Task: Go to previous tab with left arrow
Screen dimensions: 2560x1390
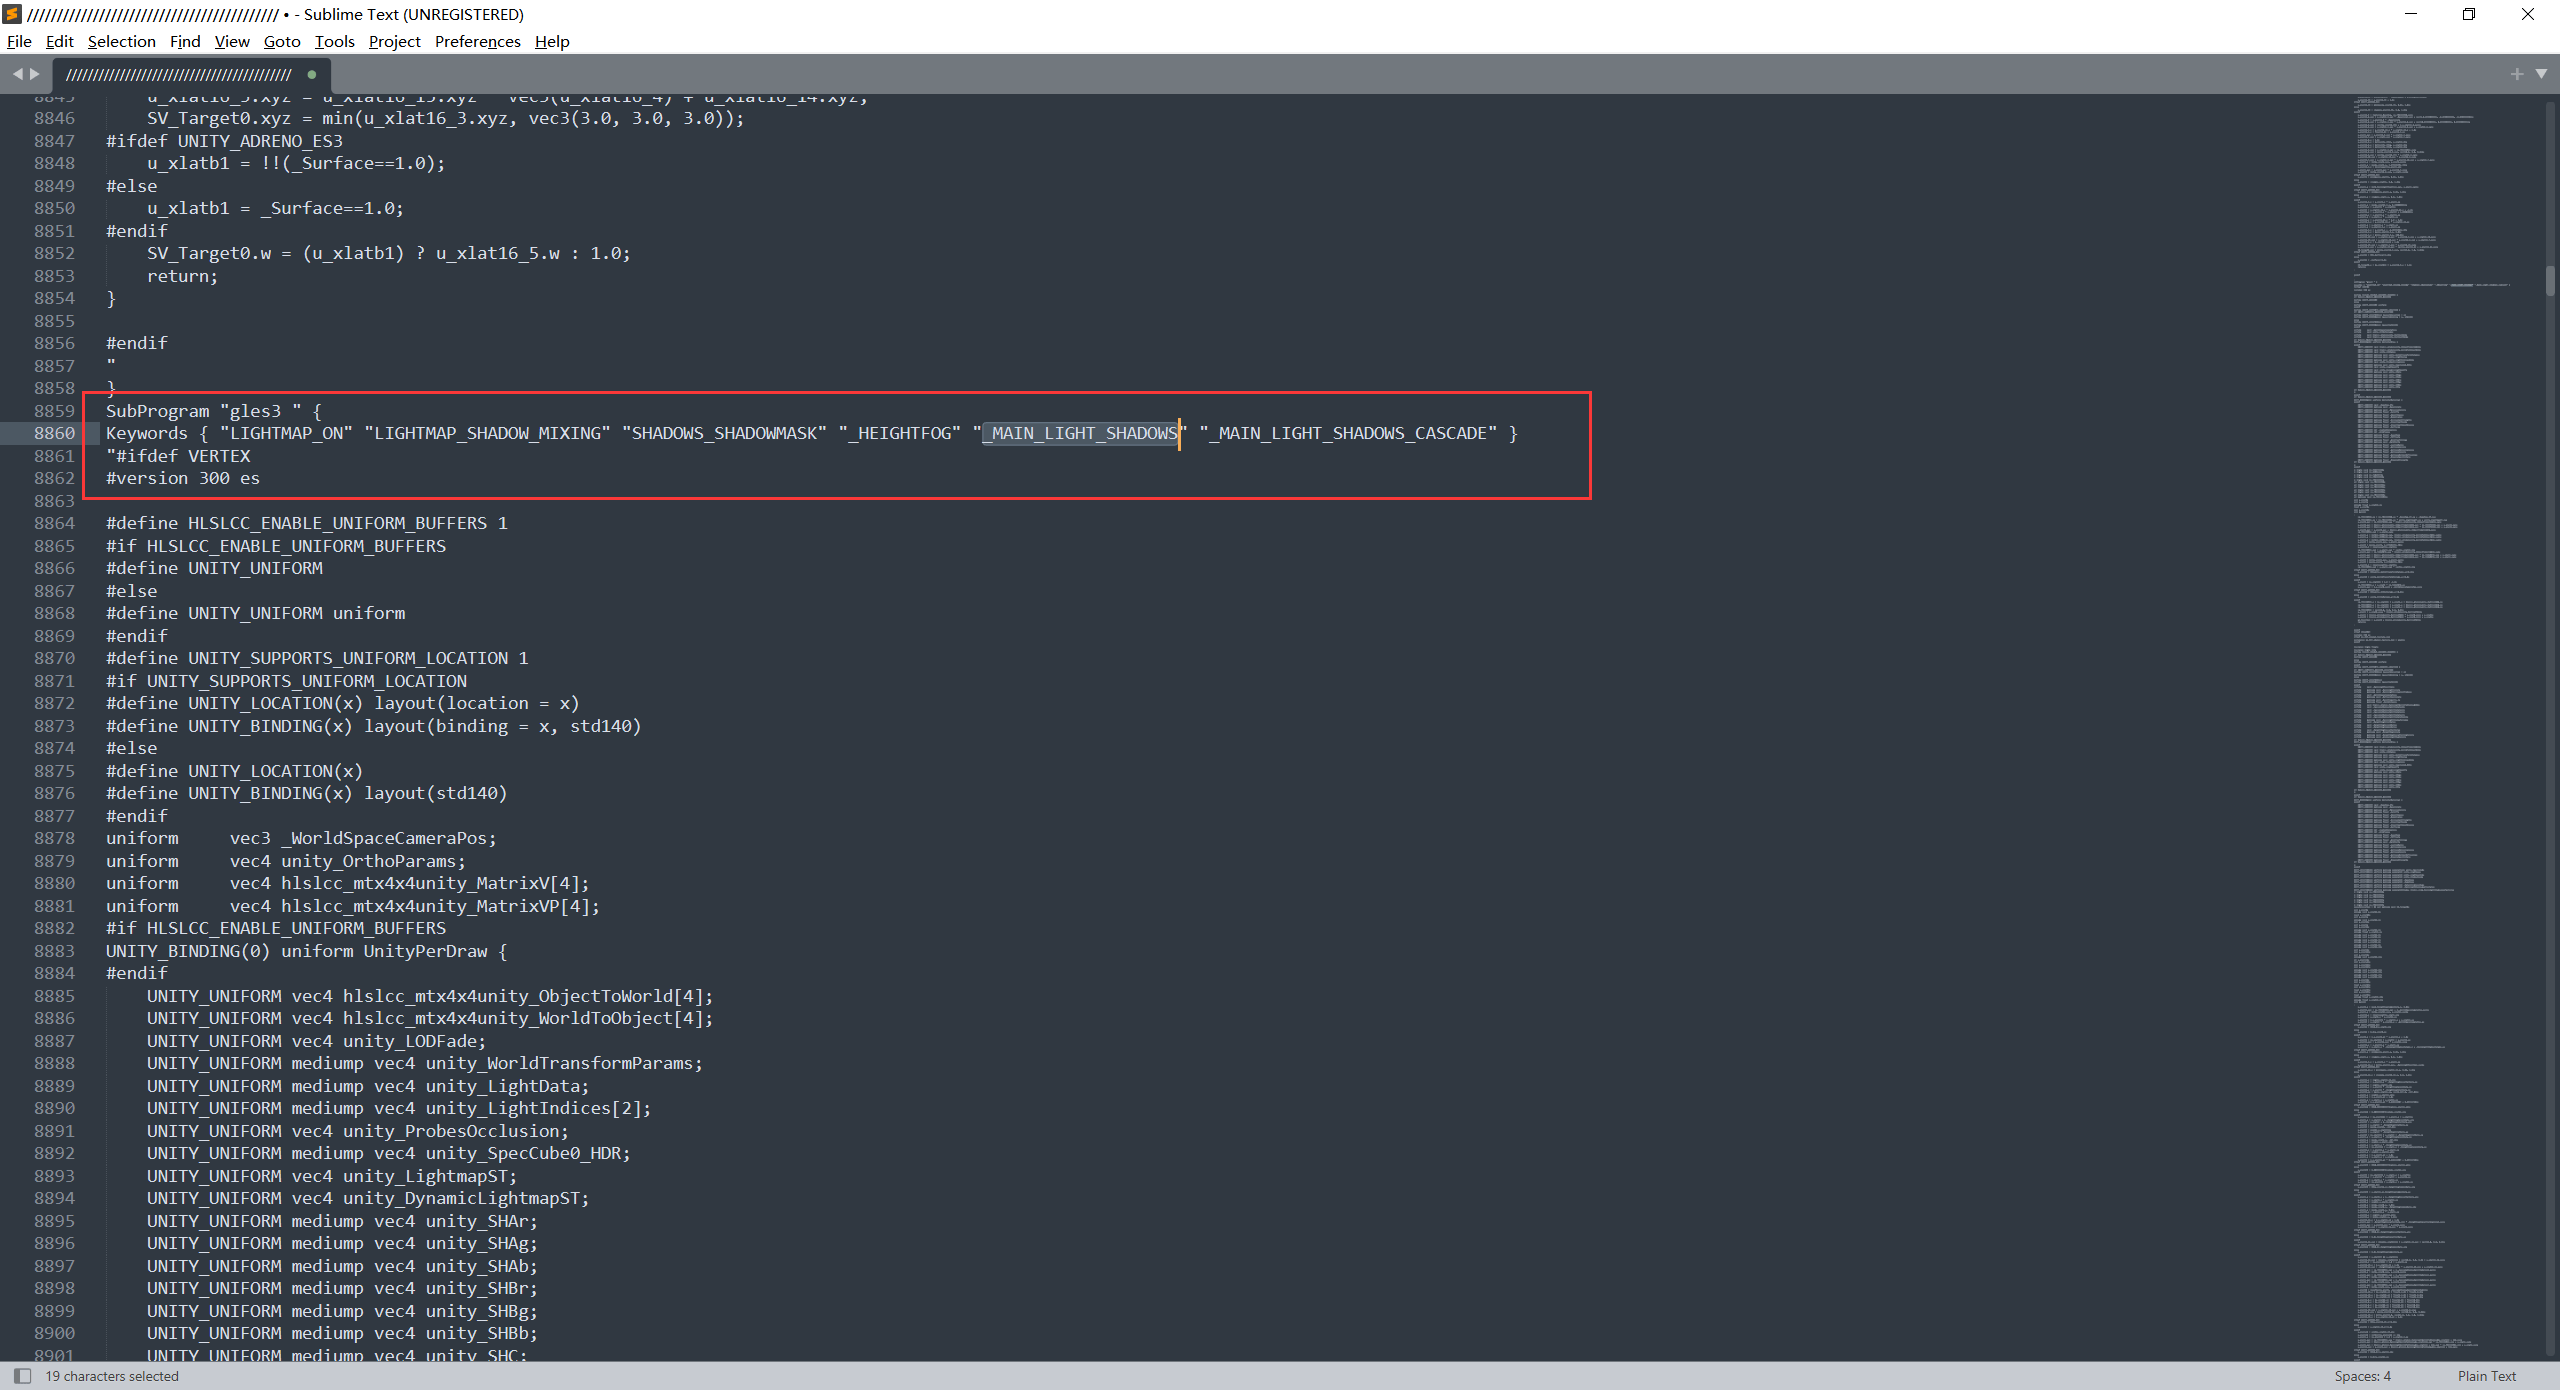Action: tap(17, 74)
